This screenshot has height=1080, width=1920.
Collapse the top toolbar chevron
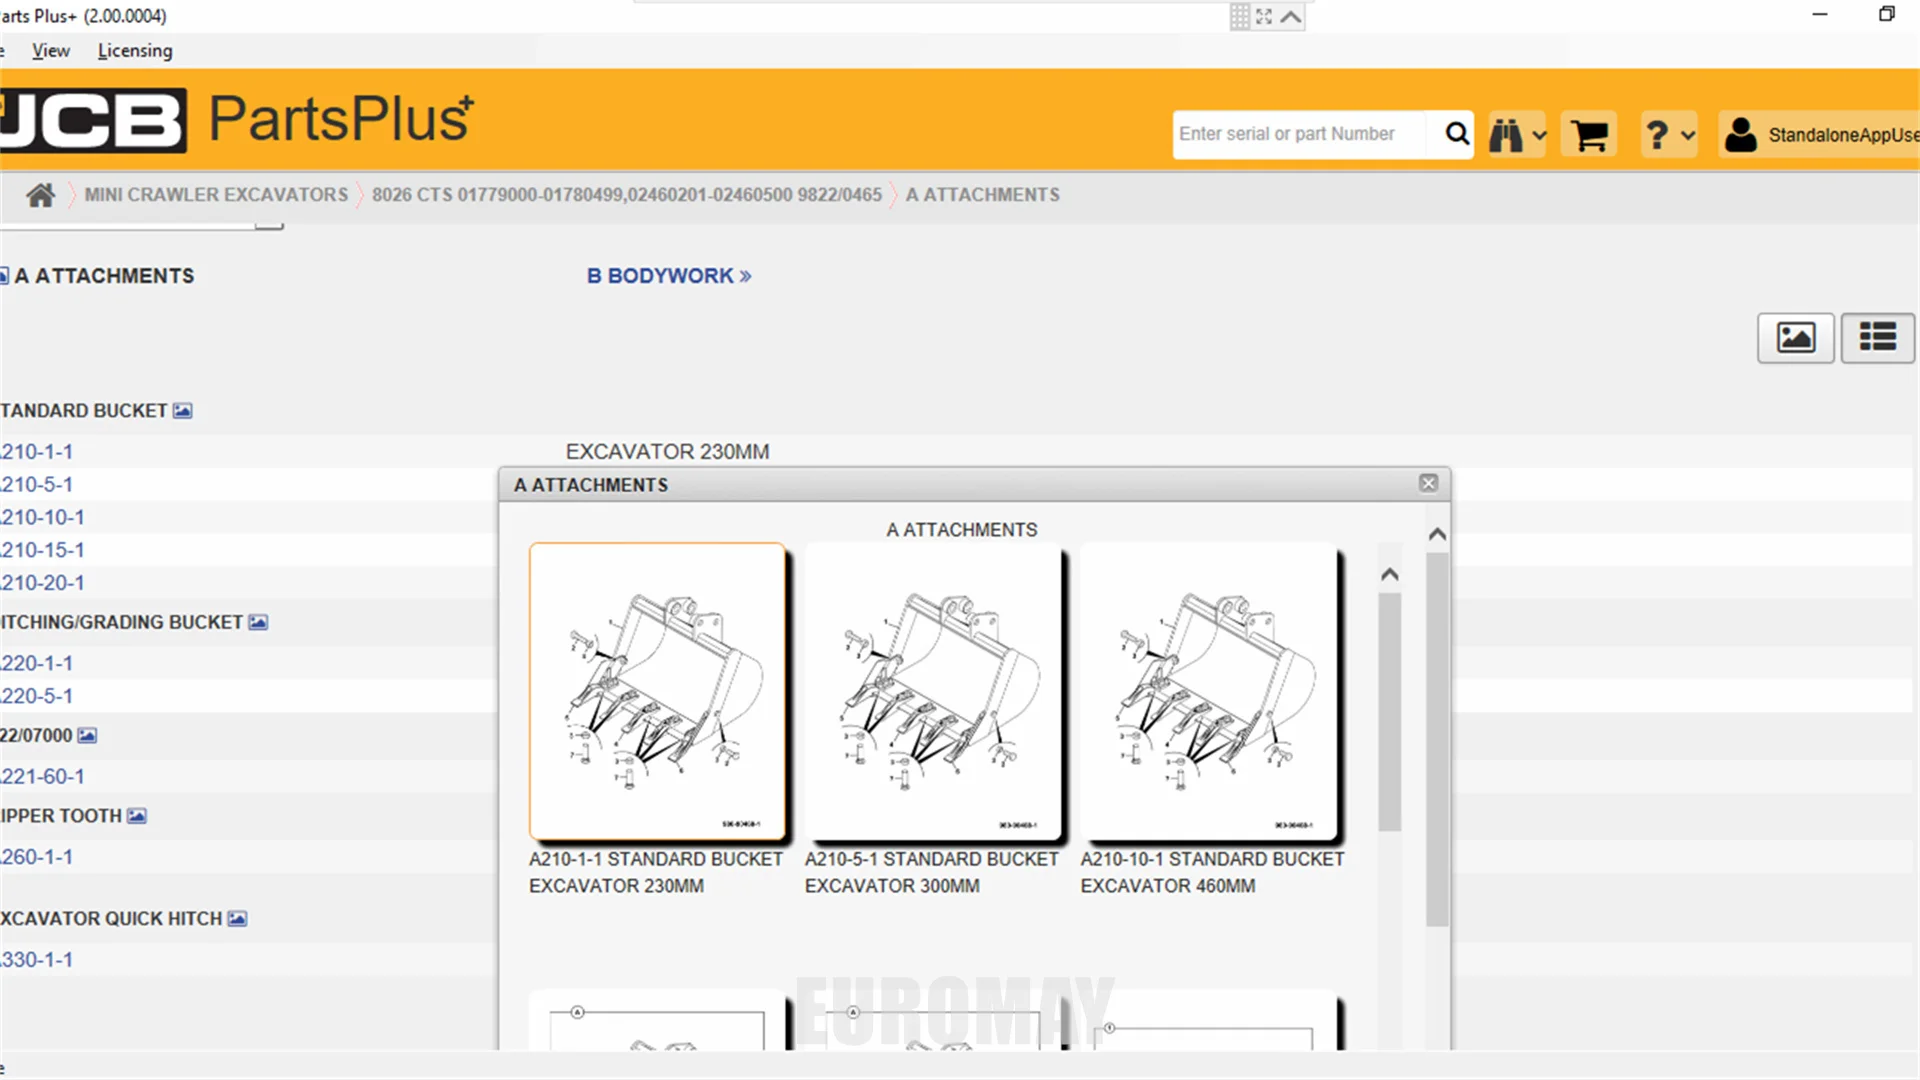click(x=1291, y=17)
